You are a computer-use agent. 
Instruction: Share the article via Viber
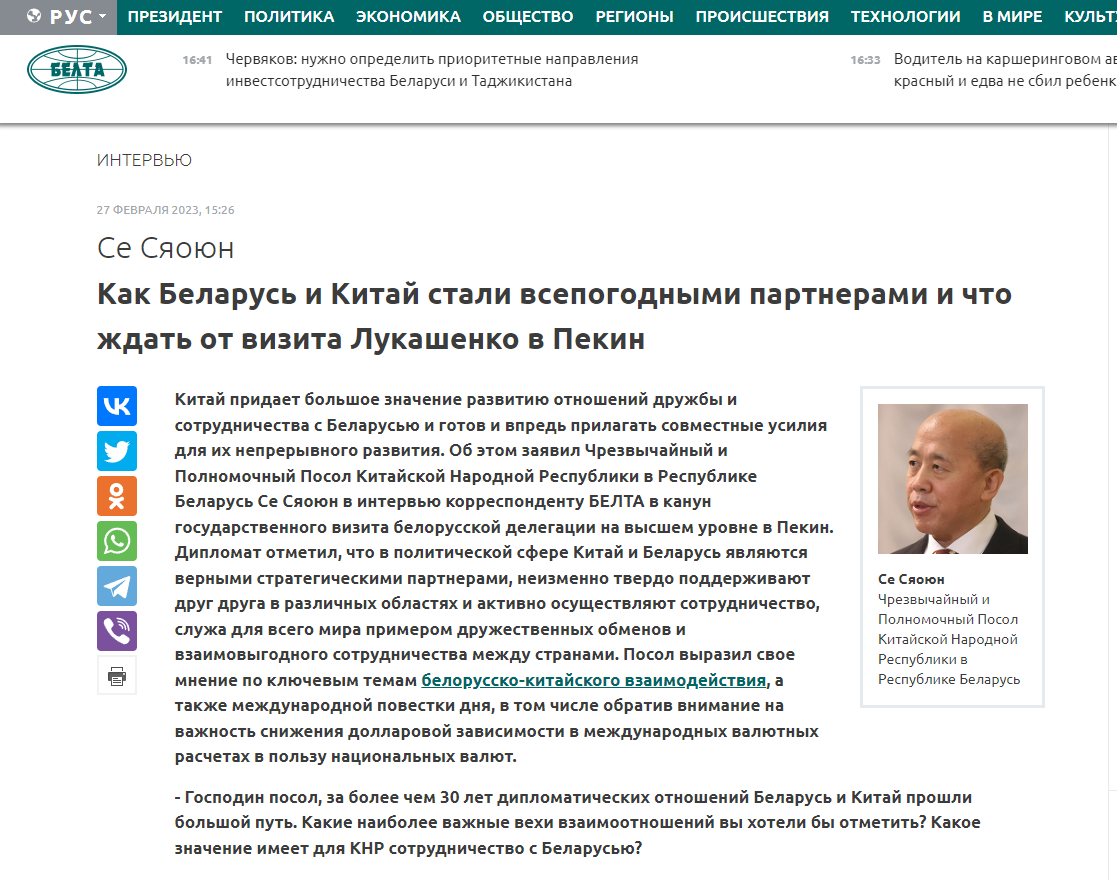click(x=117, y=631)
